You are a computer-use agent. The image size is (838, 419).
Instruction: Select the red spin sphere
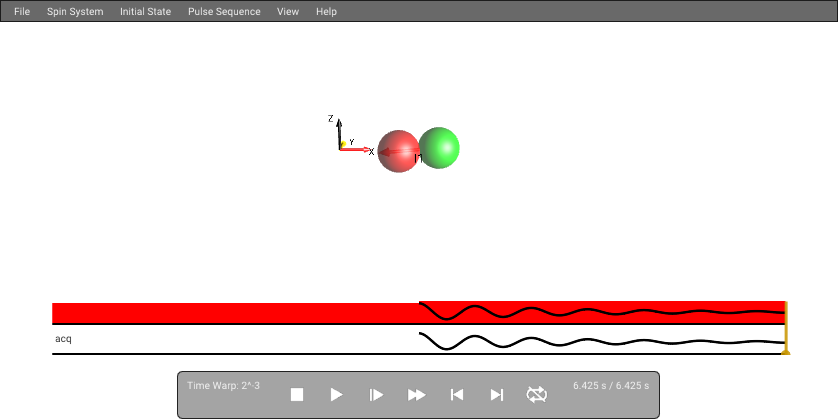point(398,151)
